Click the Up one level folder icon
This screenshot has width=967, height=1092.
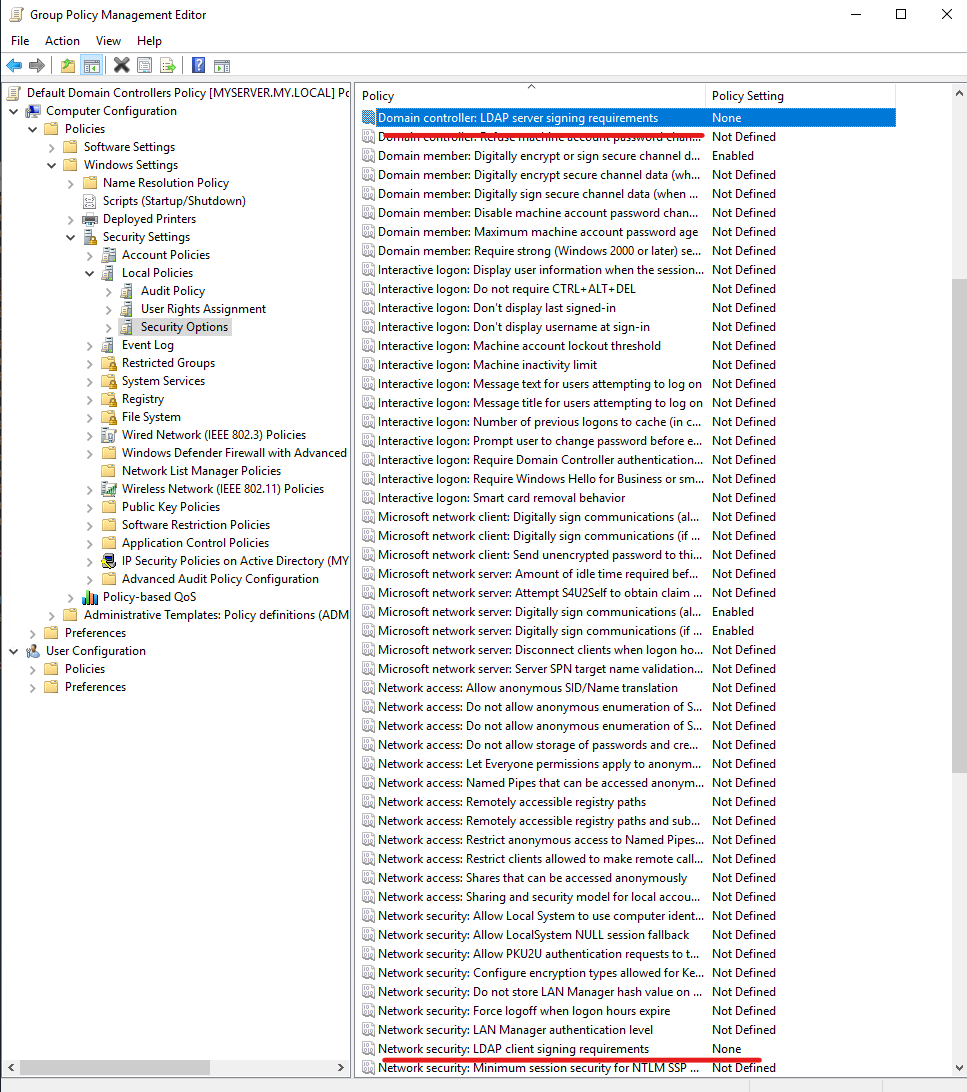point(67,66)
